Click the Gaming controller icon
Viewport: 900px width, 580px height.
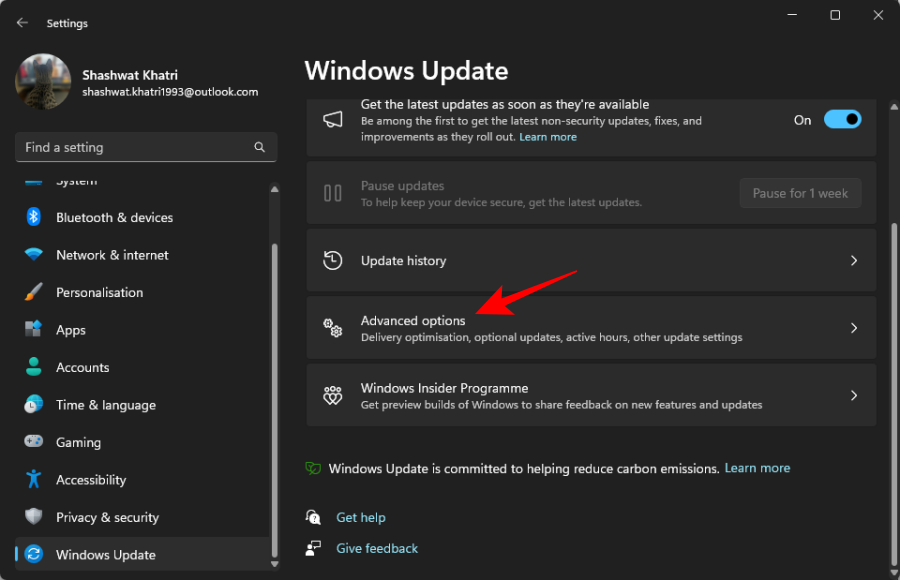(x=34, y=442)
